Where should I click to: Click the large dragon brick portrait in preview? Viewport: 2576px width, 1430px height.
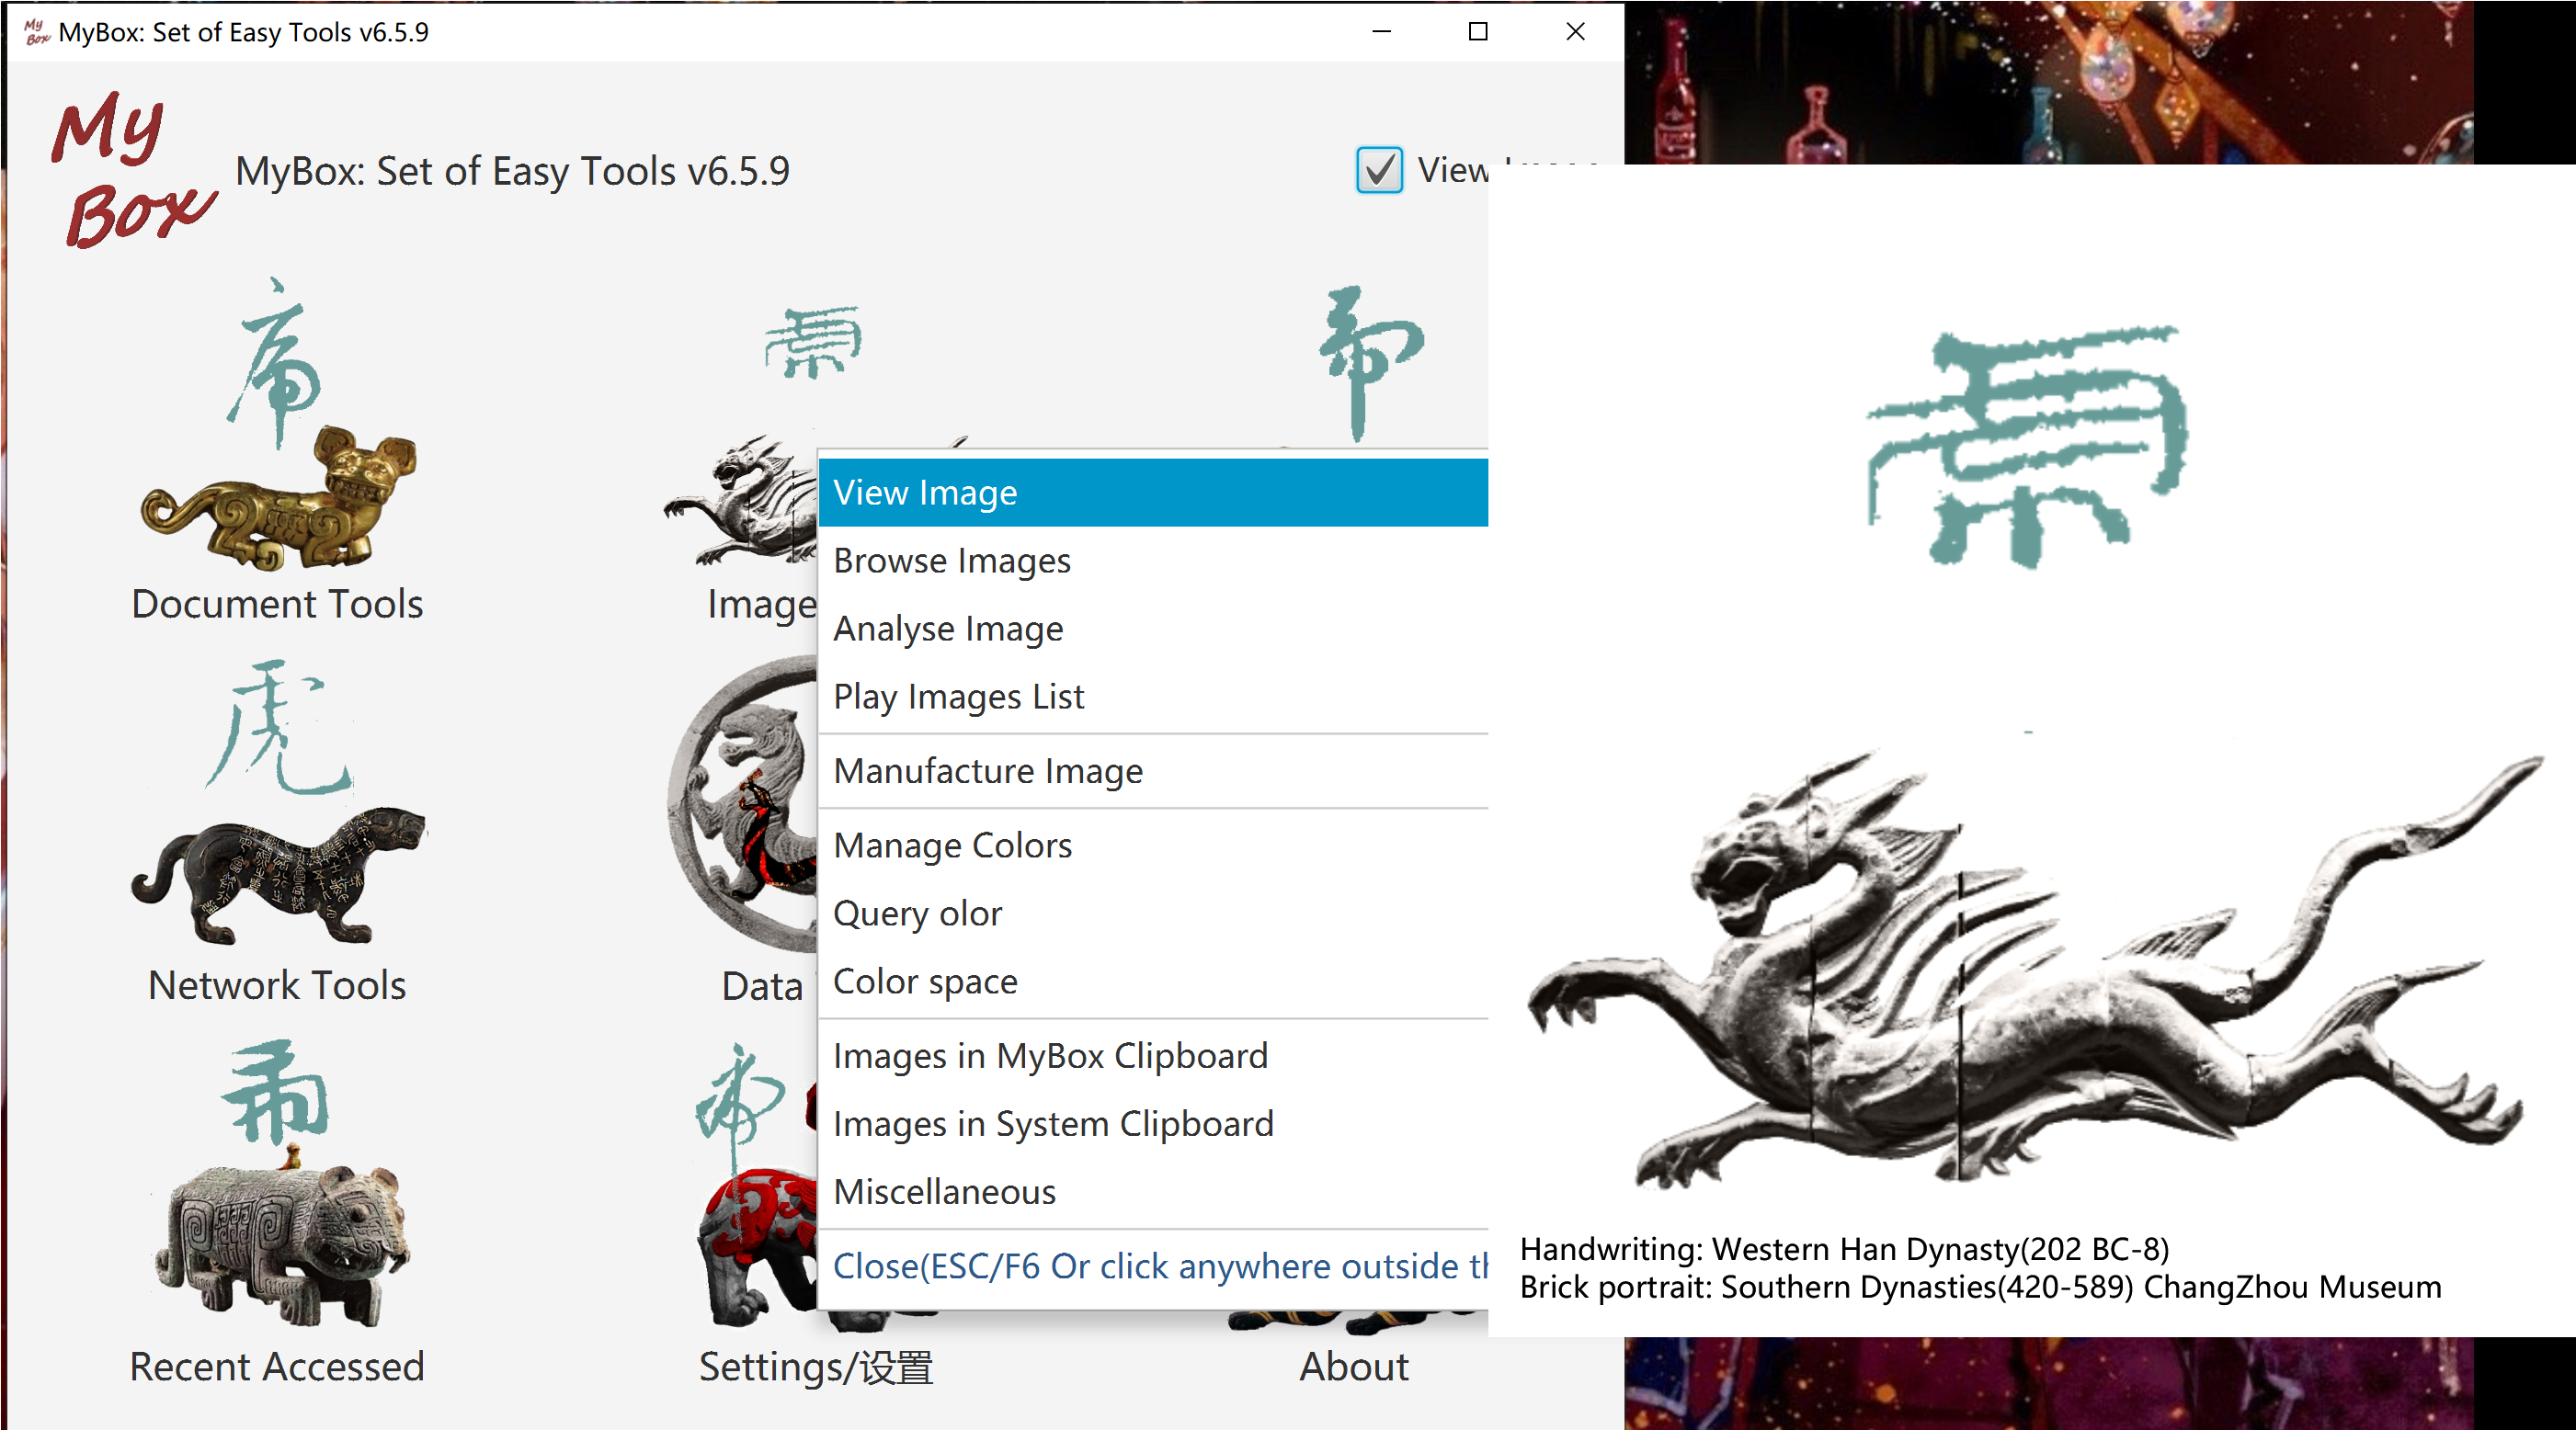[2034, 970]
